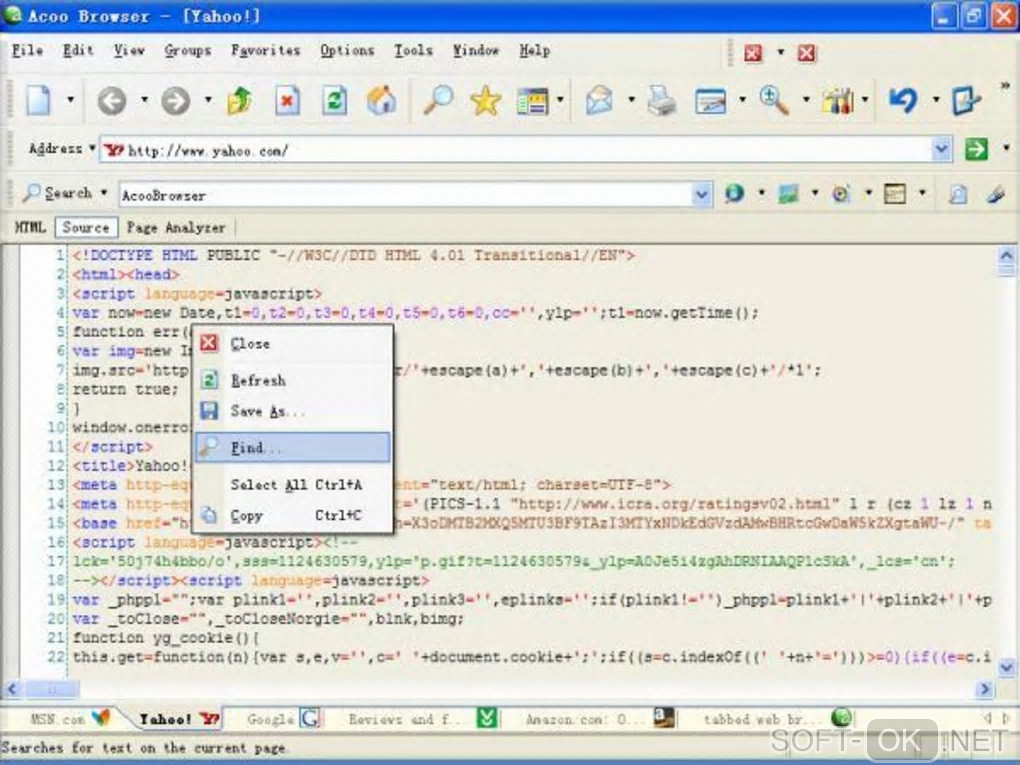Open the tools cleanup icon
This screenshot has width=1020, height=765.
[838, 101]
